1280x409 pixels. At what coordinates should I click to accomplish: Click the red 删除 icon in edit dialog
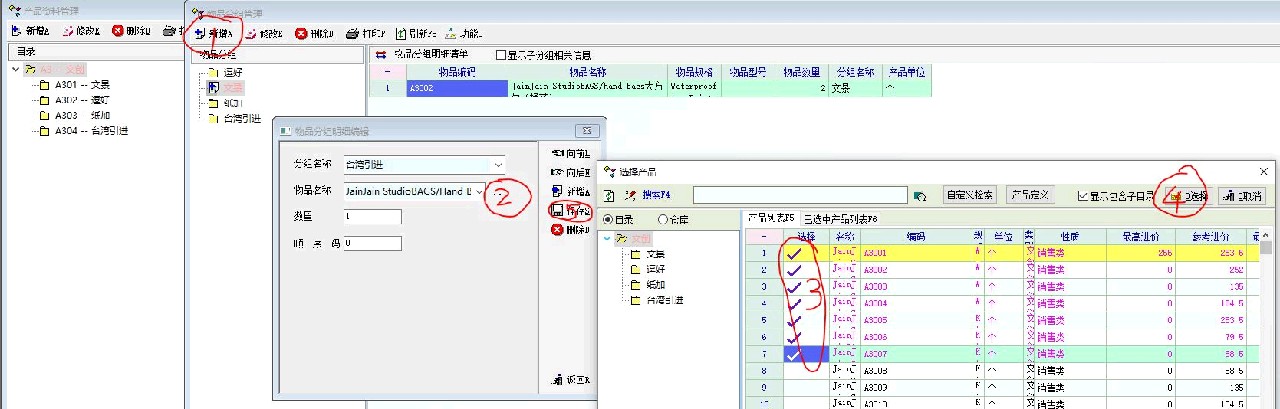point(557,230)
